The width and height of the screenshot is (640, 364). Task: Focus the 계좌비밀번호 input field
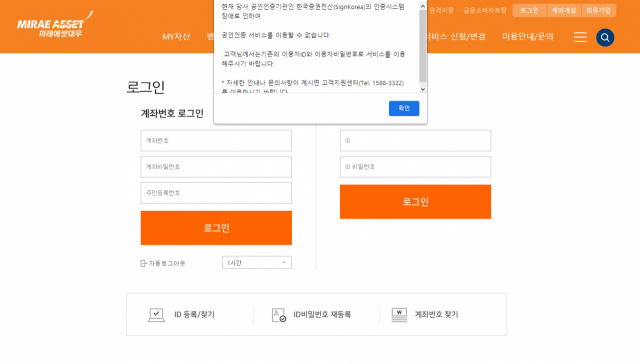(216, 166)
